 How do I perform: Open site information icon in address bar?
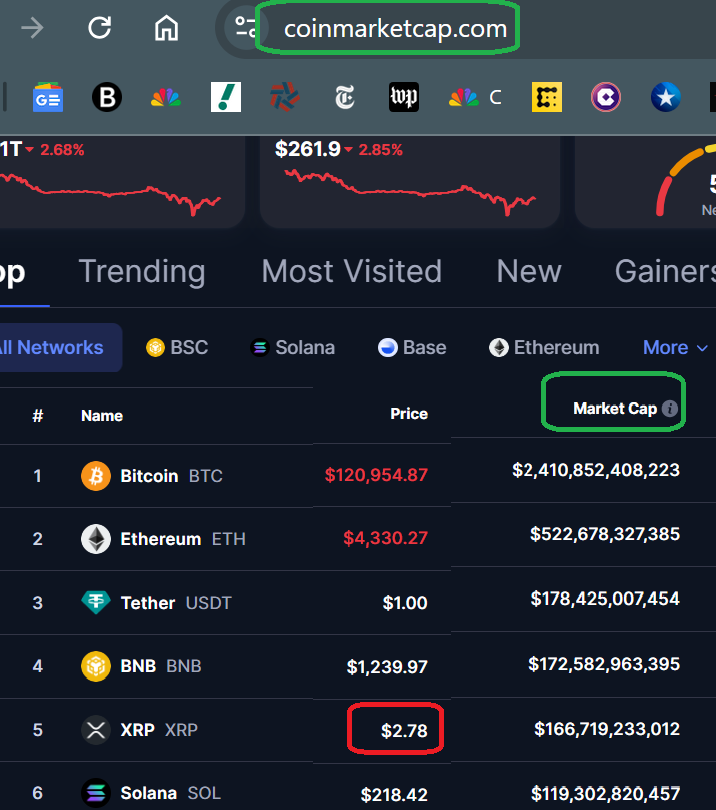click(x=245, y=27)
